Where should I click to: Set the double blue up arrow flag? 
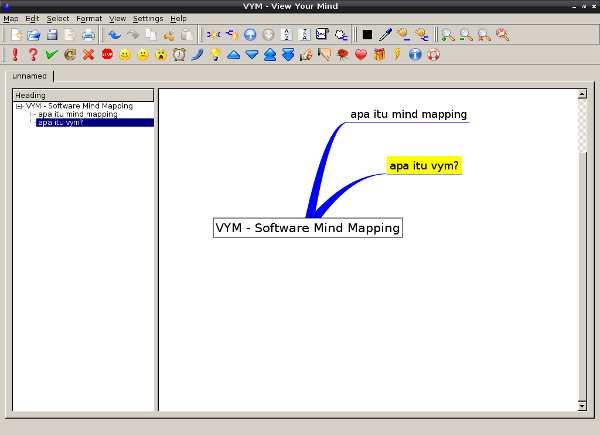(x=270, y=55)
